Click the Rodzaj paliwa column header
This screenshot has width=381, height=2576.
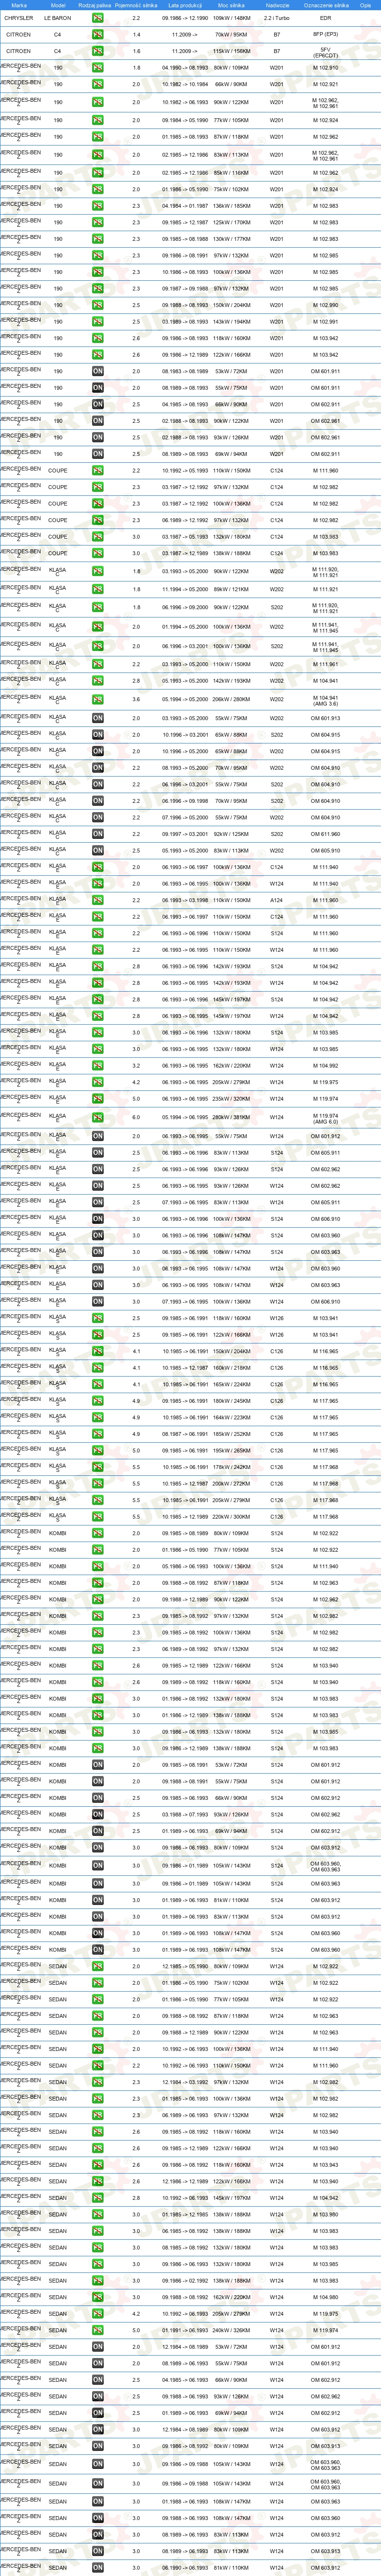95,5
